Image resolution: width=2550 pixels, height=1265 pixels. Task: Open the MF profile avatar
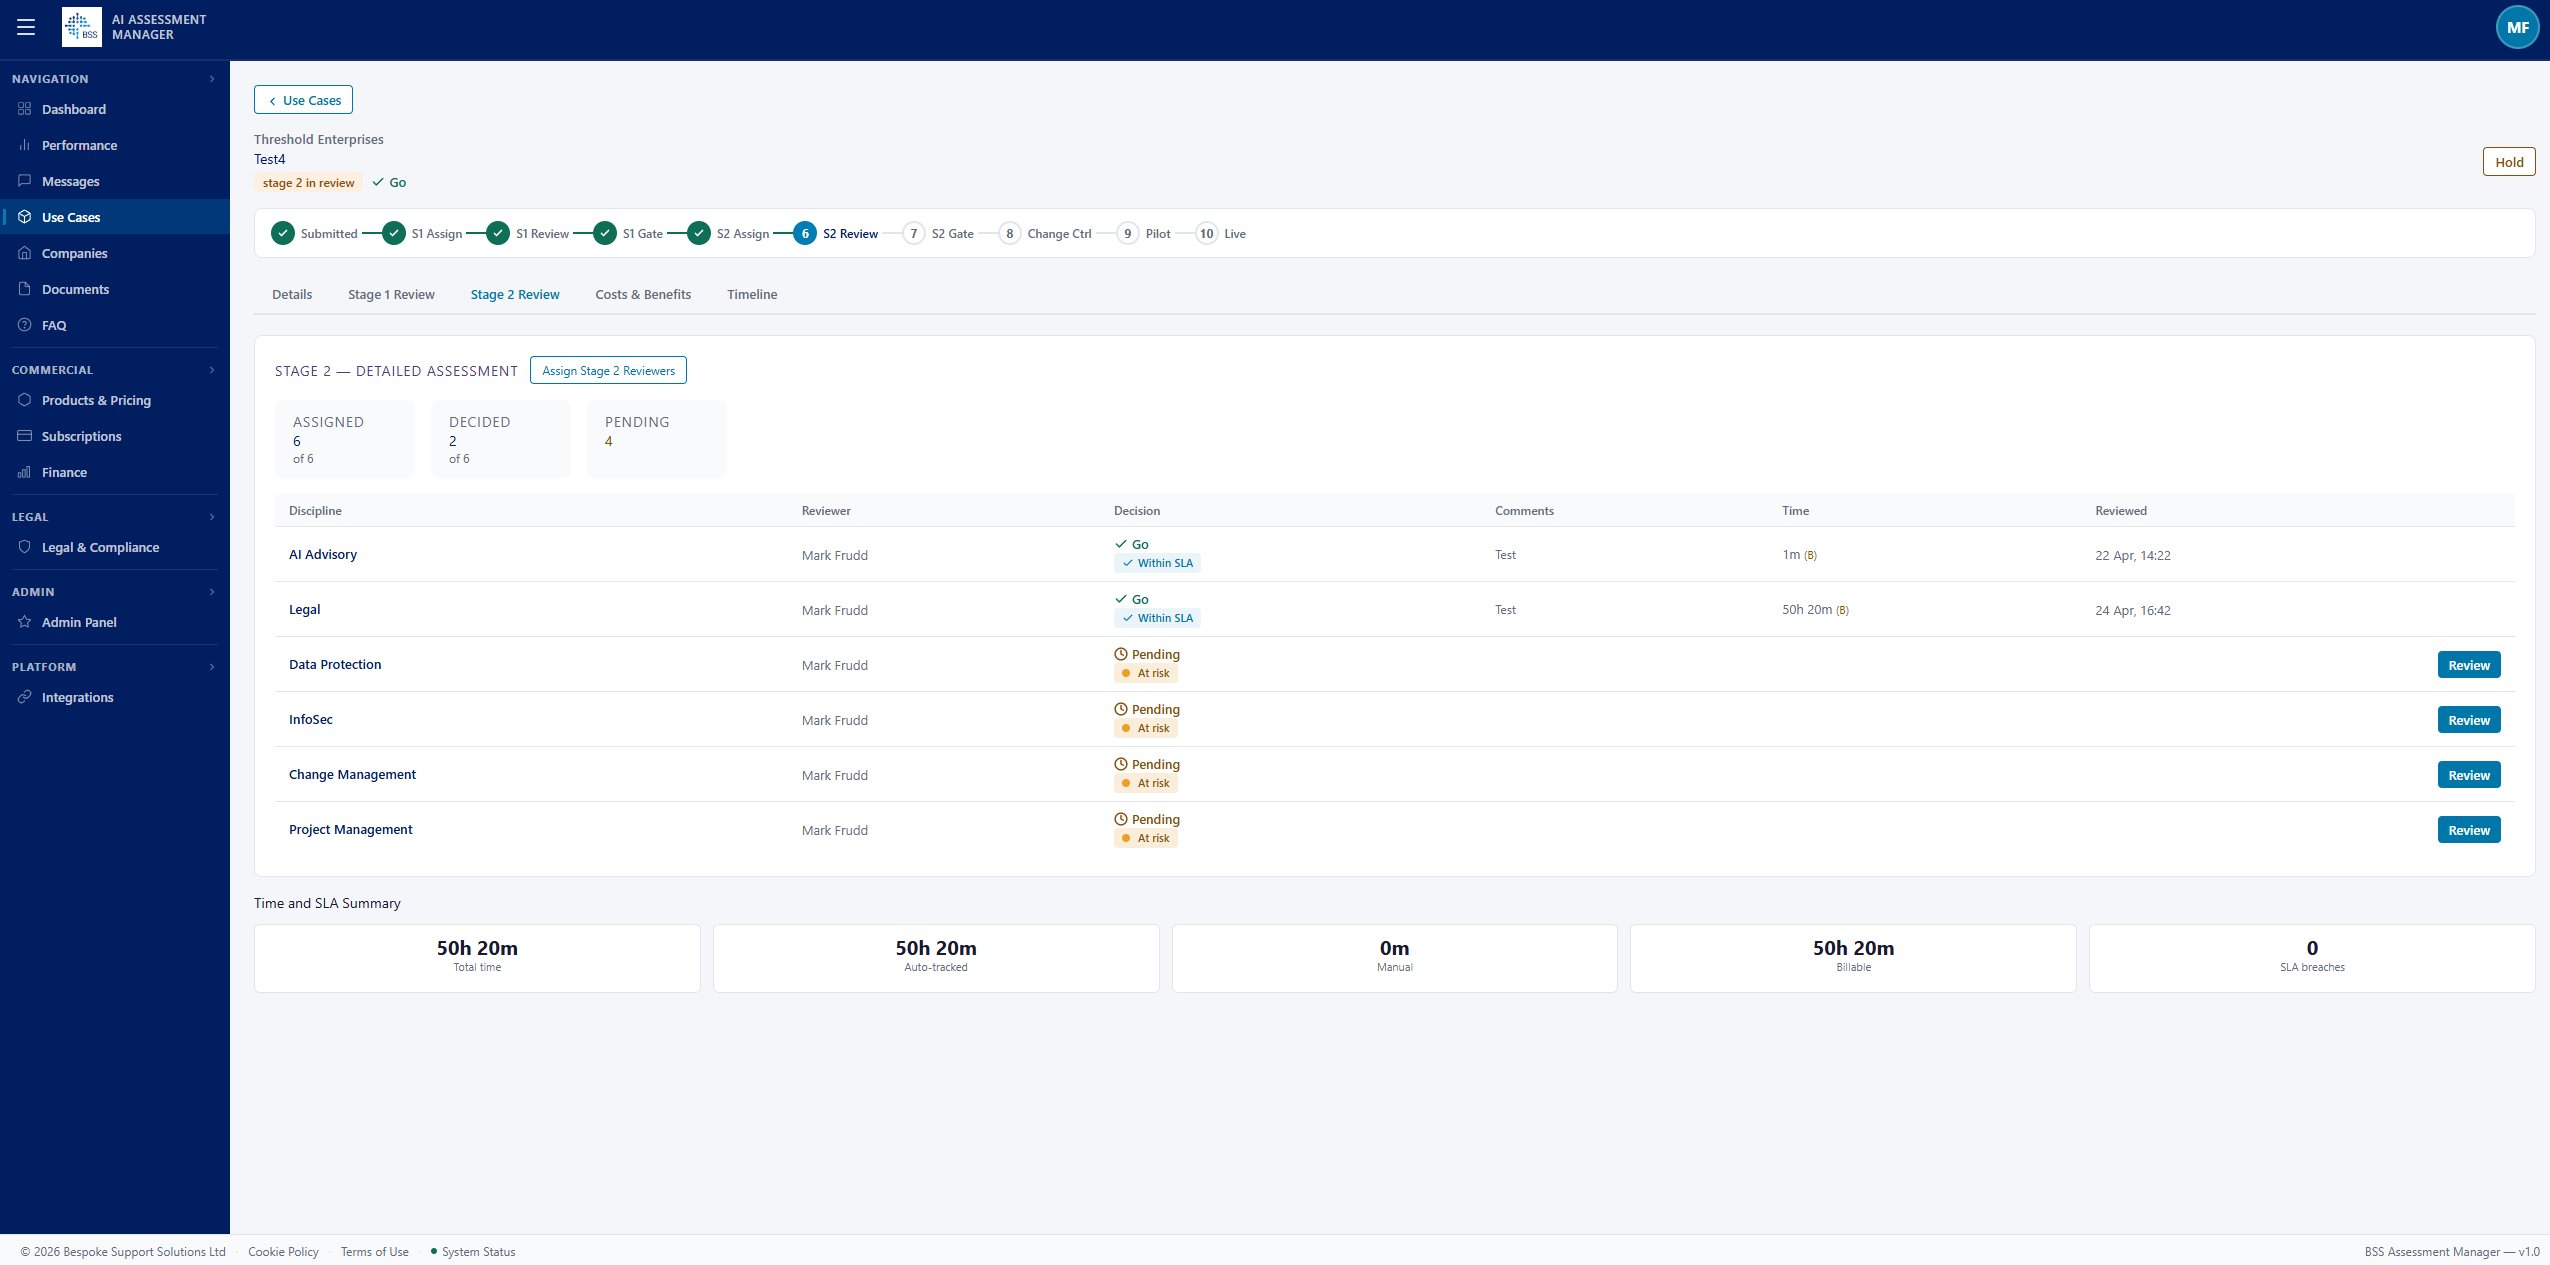pyautogui.click(x=2516, y=27)
